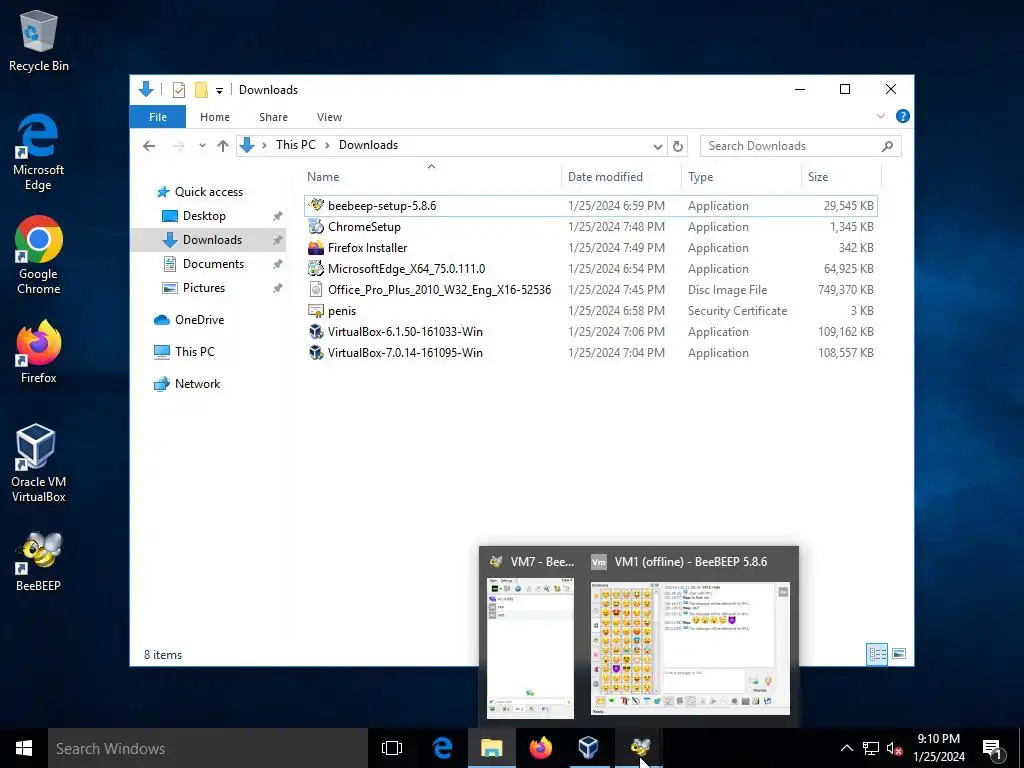Open recent locations dropdown arrow
This screenshot has height=768, width=1024.
point(202,146)
